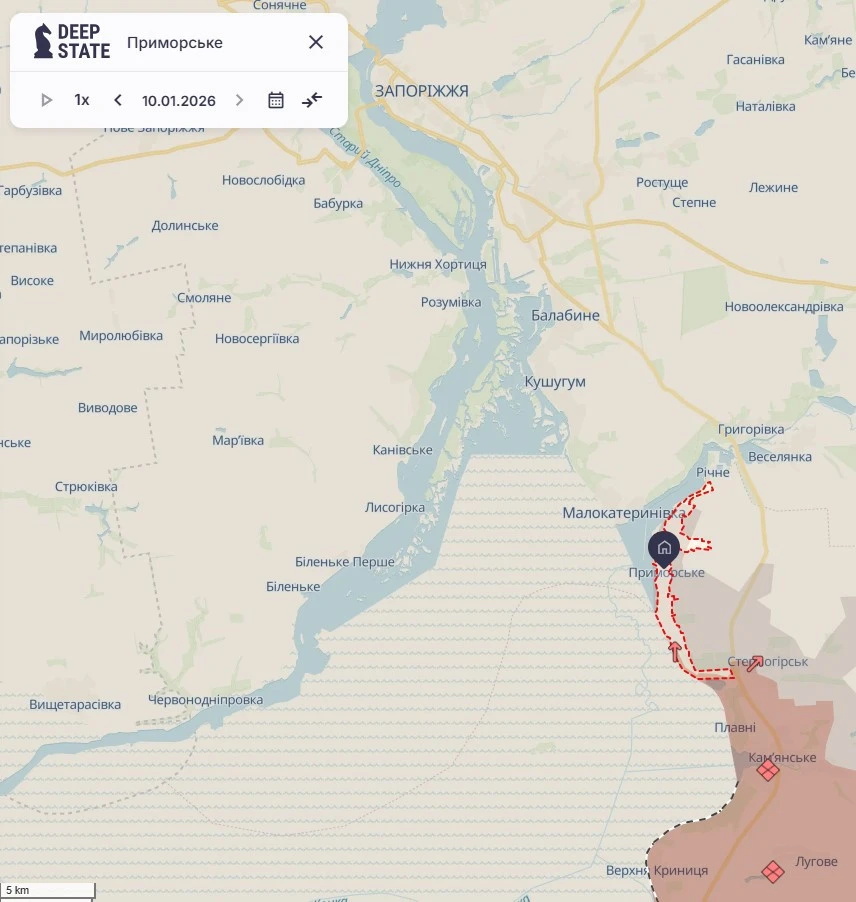
Task: Click the Кушугум town label
Action: tap(555, 381)
